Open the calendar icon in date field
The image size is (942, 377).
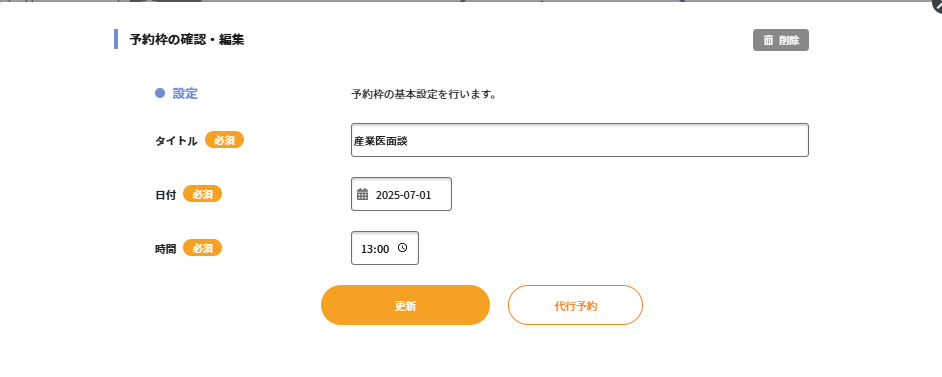362,194
